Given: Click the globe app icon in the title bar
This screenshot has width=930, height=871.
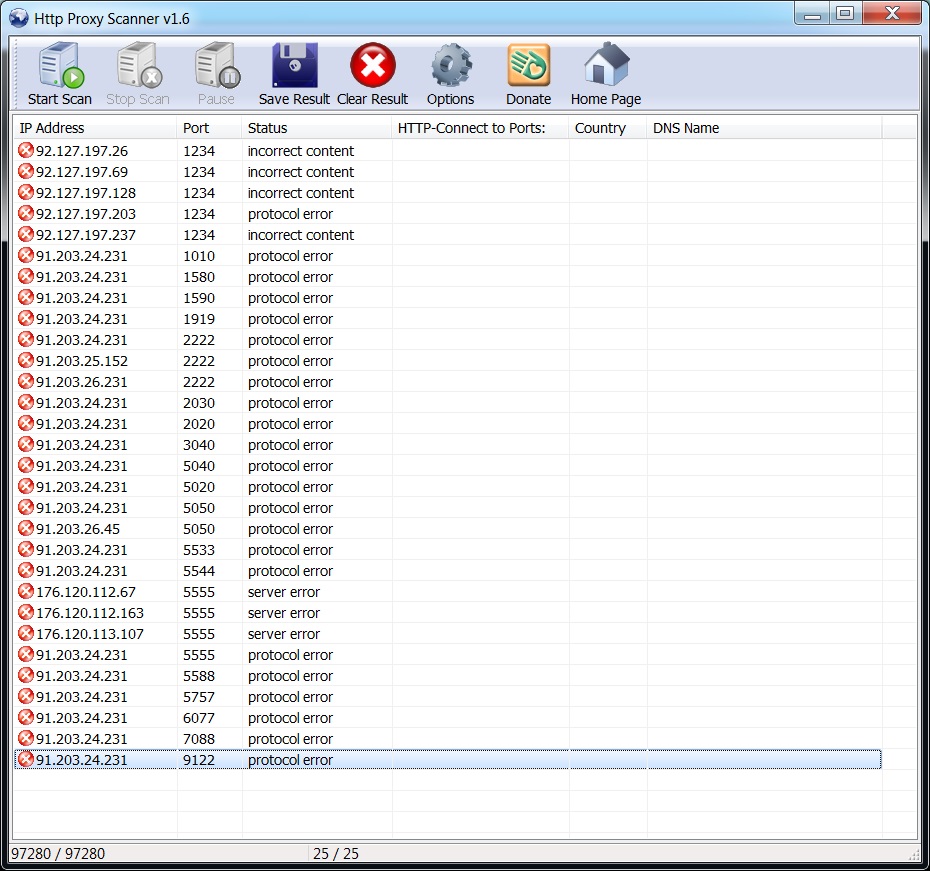Looking at the screenshot, I should coord(19,18).
